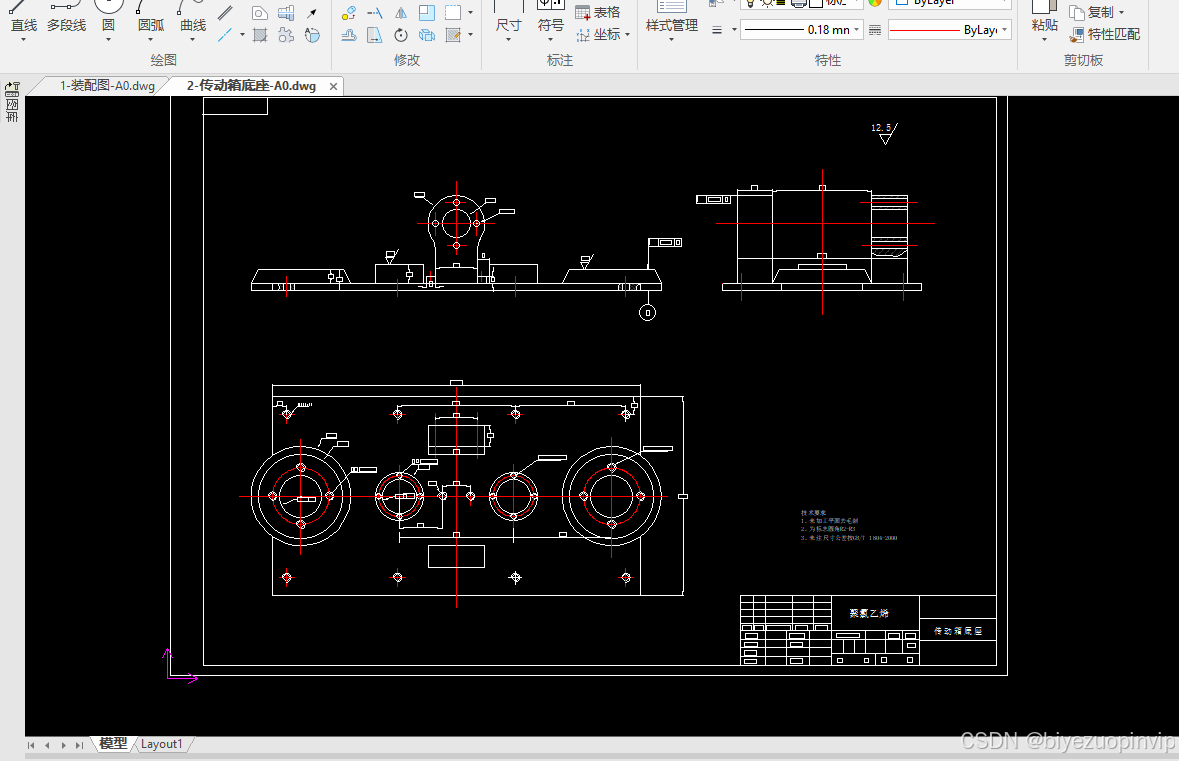Image resolution: width=1179 pixels, height=761 pixels.
Task: Click the mirror tool icon
Action: tap(401, 13)
